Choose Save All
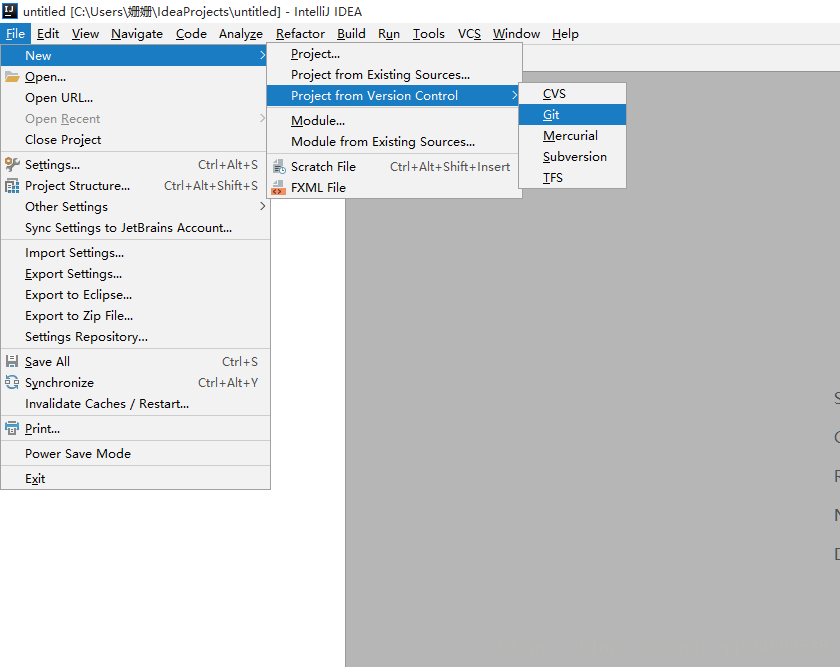 (135, 361)
